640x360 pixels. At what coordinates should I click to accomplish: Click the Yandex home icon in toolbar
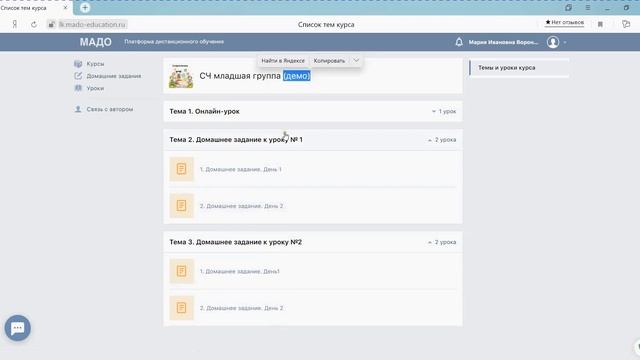pos(15,24)
